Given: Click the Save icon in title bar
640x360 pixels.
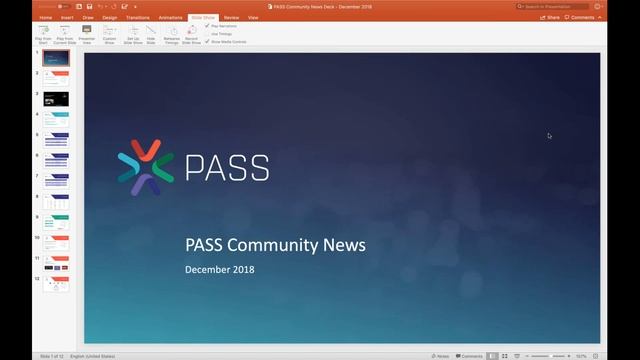Looking at the screenshot, I should coord(89,7).
